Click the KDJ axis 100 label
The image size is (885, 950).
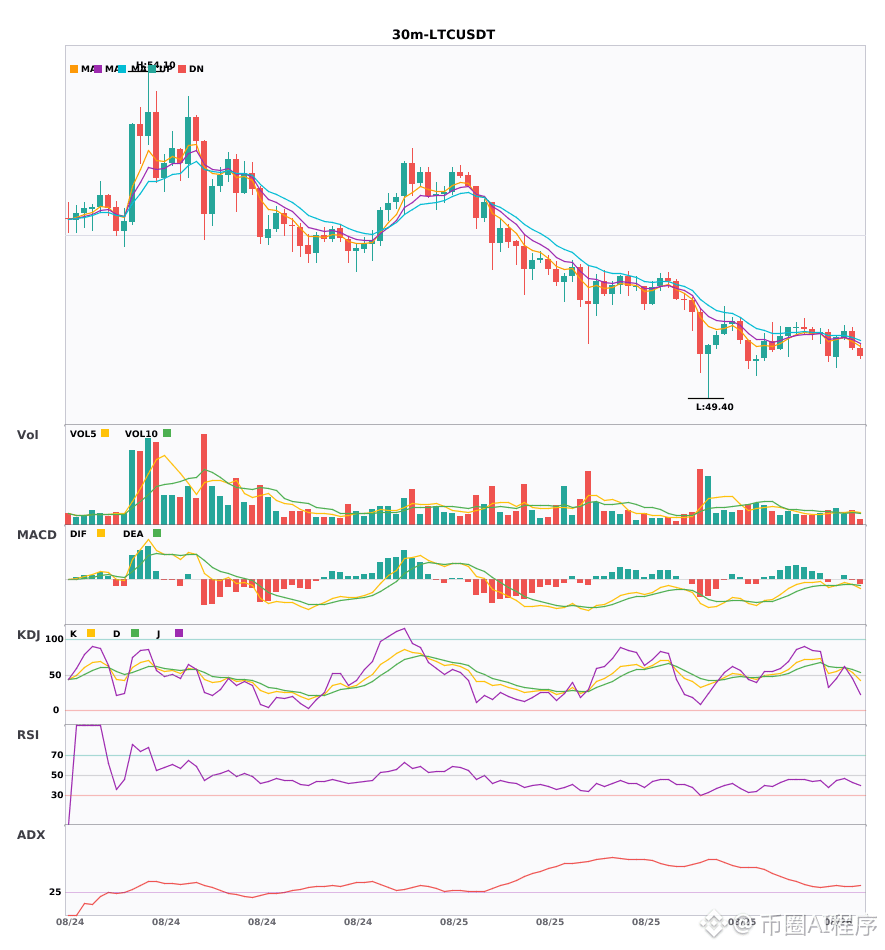point(54,639)
